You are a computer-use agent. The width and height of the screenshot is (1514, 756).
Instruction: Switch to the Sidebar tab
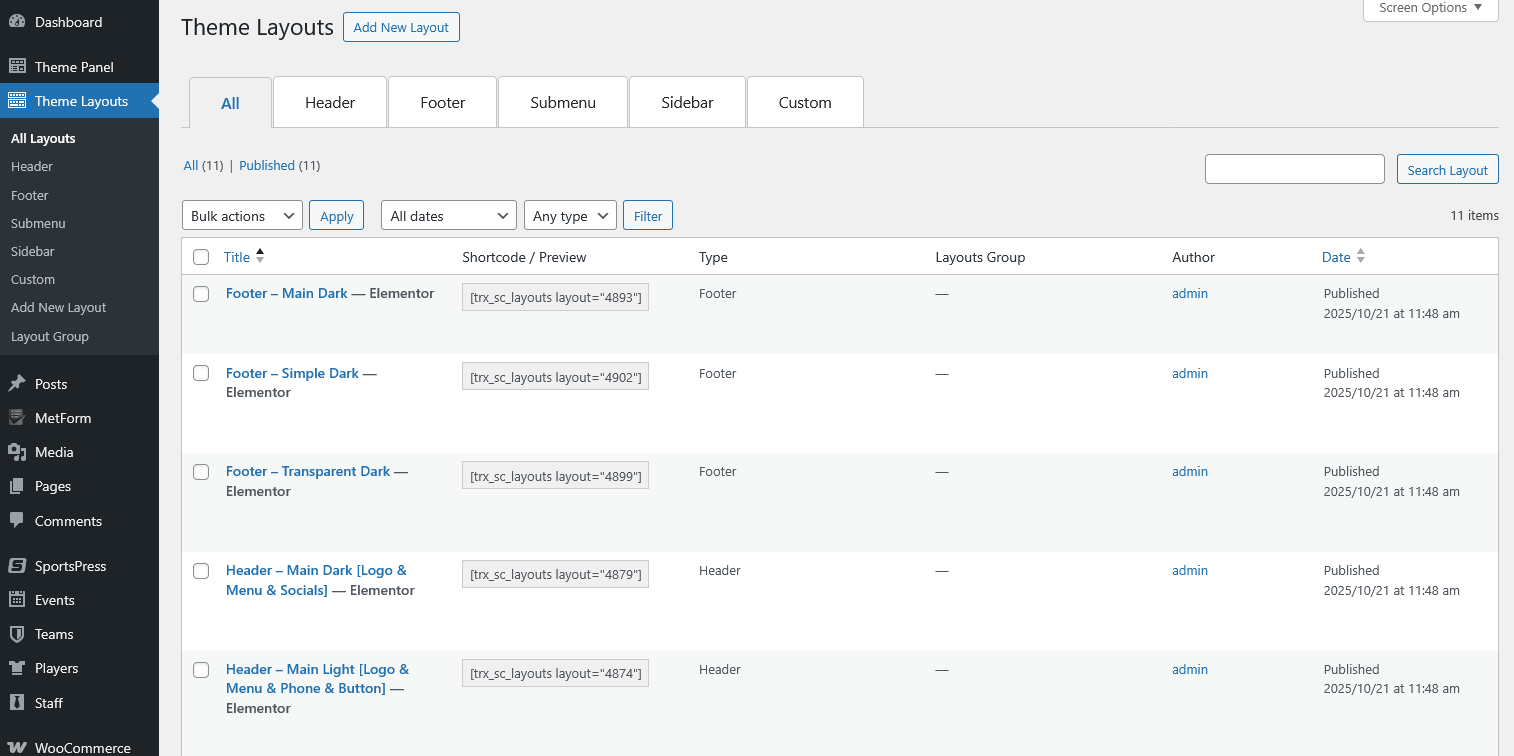687,103
